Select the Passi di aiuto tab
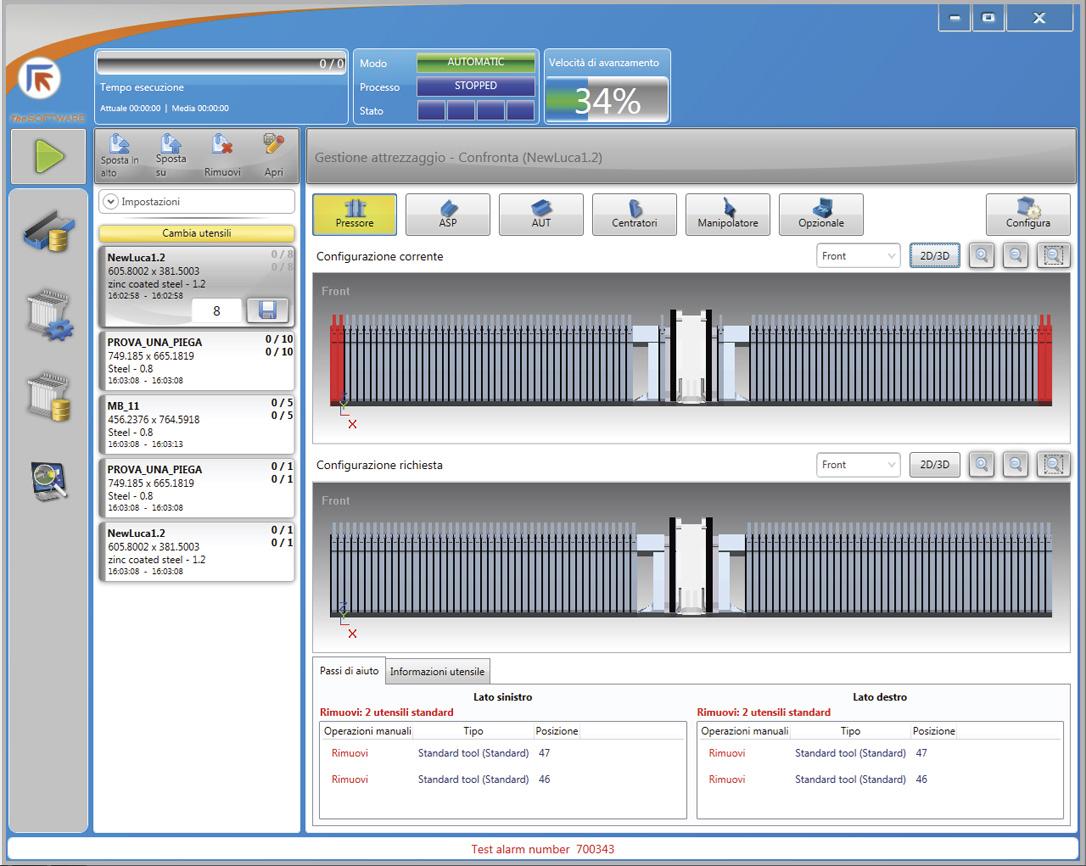The image size is (1086, 866). [348, 671]
